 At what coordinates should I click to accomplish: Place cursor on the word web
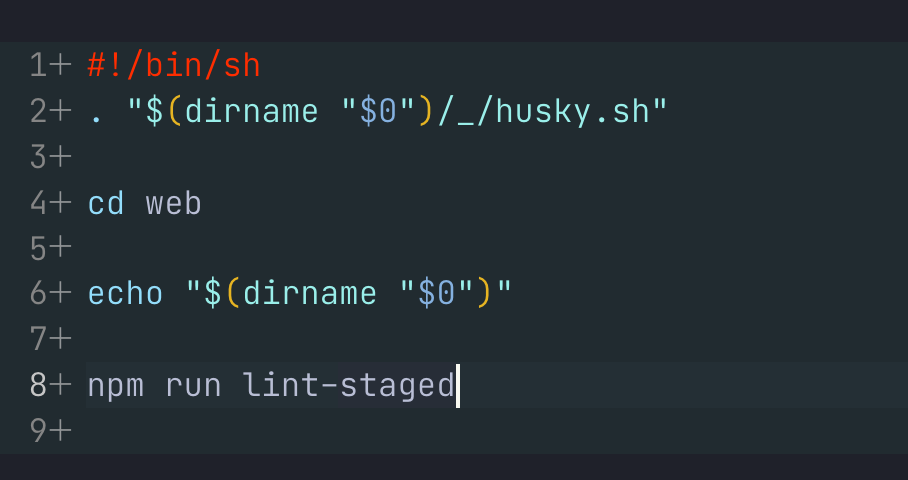point(174,204)
